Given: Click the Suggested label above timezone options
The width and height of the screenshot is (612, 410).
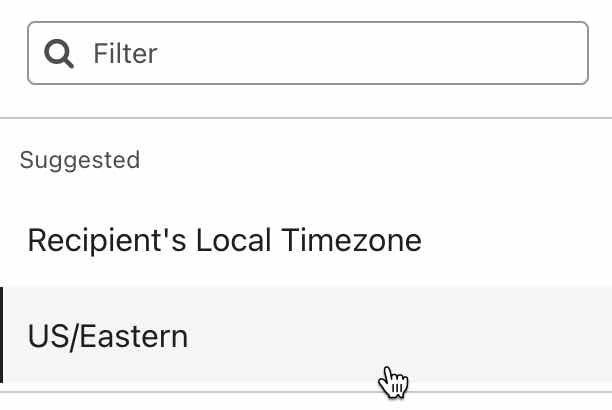Looking at the screenshot, I should pos(80,160).
